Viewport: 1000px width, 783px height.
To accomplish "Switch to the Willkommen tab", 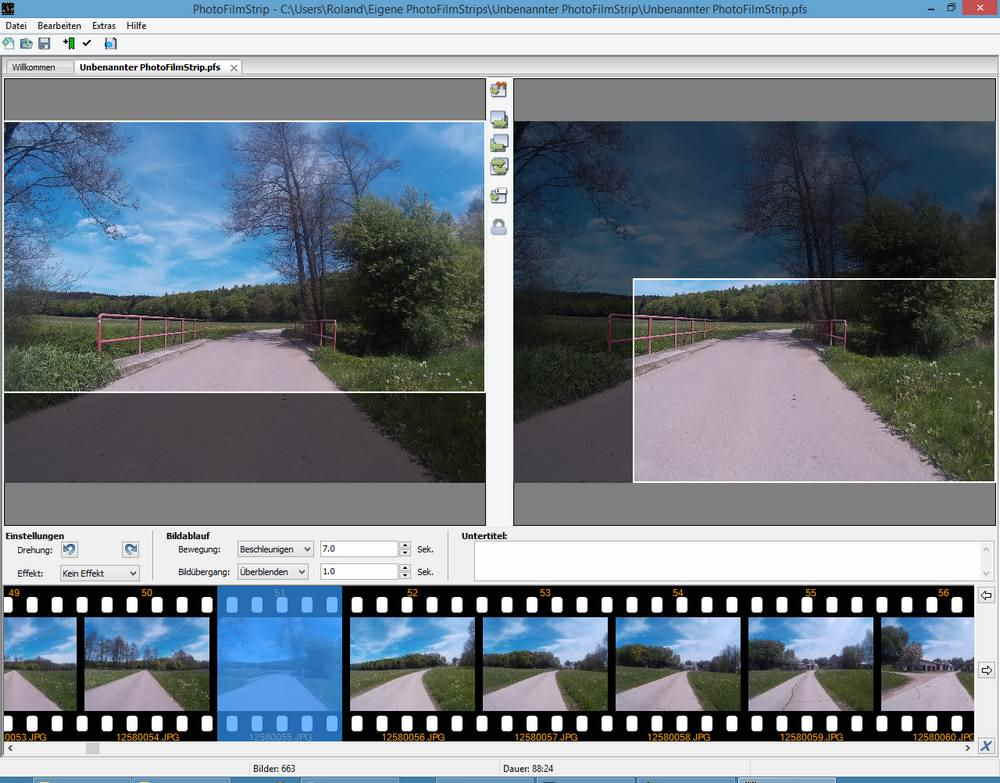I will tap(33, 68).
